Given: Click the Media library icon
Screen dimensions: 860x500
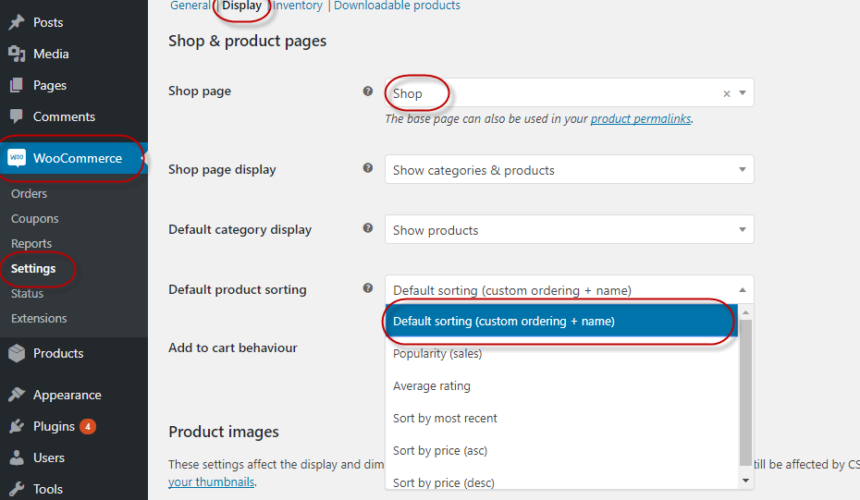Looking at the screenshot, I should [16, 54].
